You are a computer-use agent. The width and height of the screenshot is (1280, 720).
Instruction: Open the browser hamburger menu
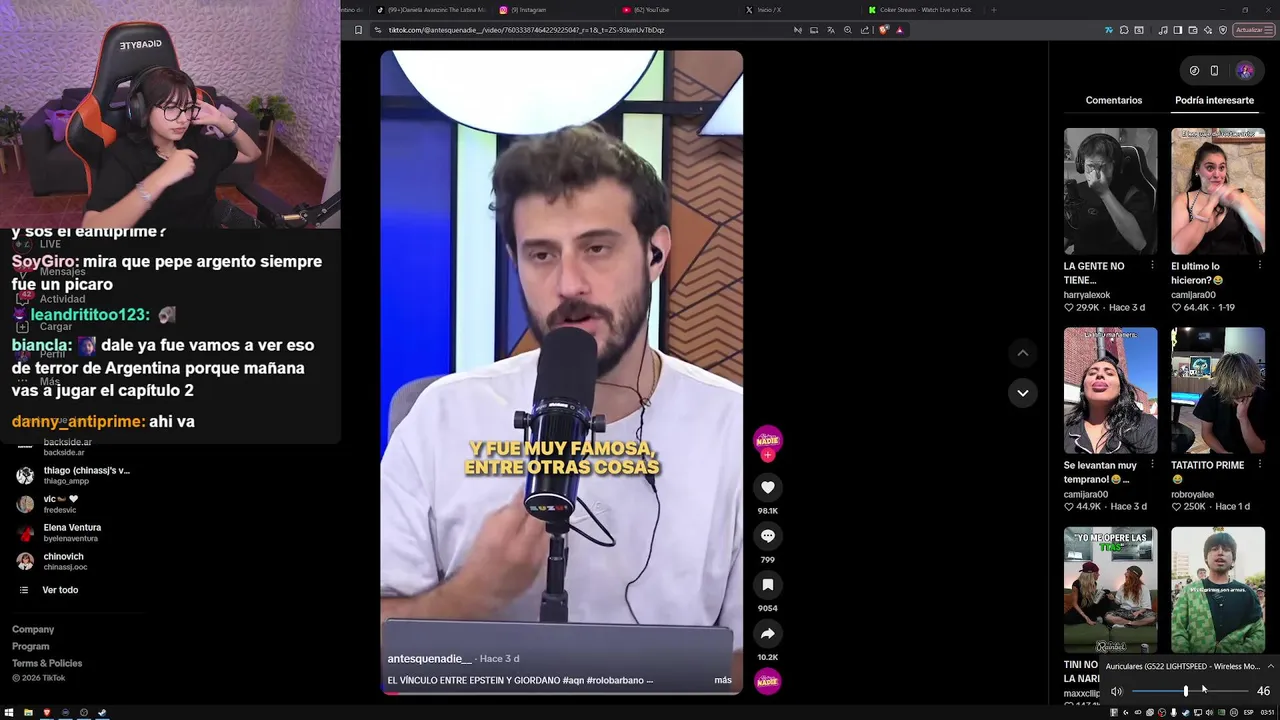tap(1269, 30)
